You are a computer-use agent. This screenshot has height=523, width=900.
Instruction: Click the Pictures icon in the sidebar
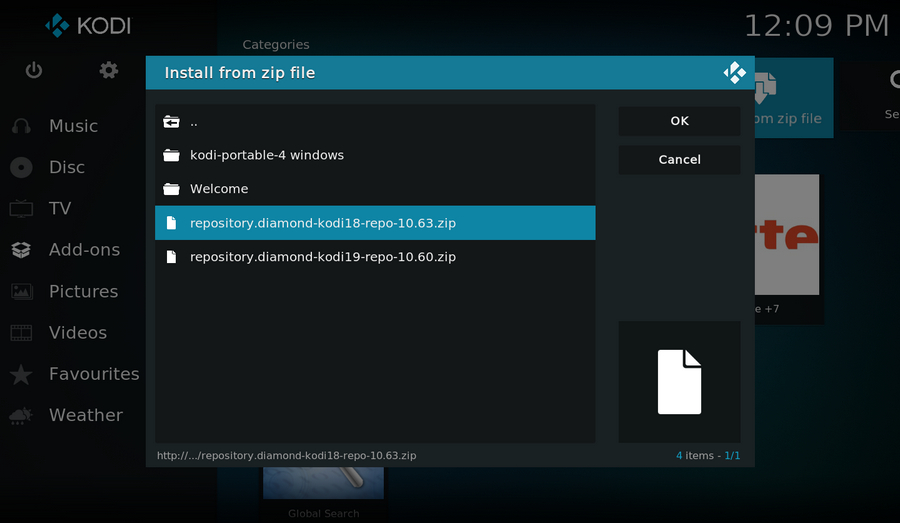pyautogui.click(x=22, y=292)
